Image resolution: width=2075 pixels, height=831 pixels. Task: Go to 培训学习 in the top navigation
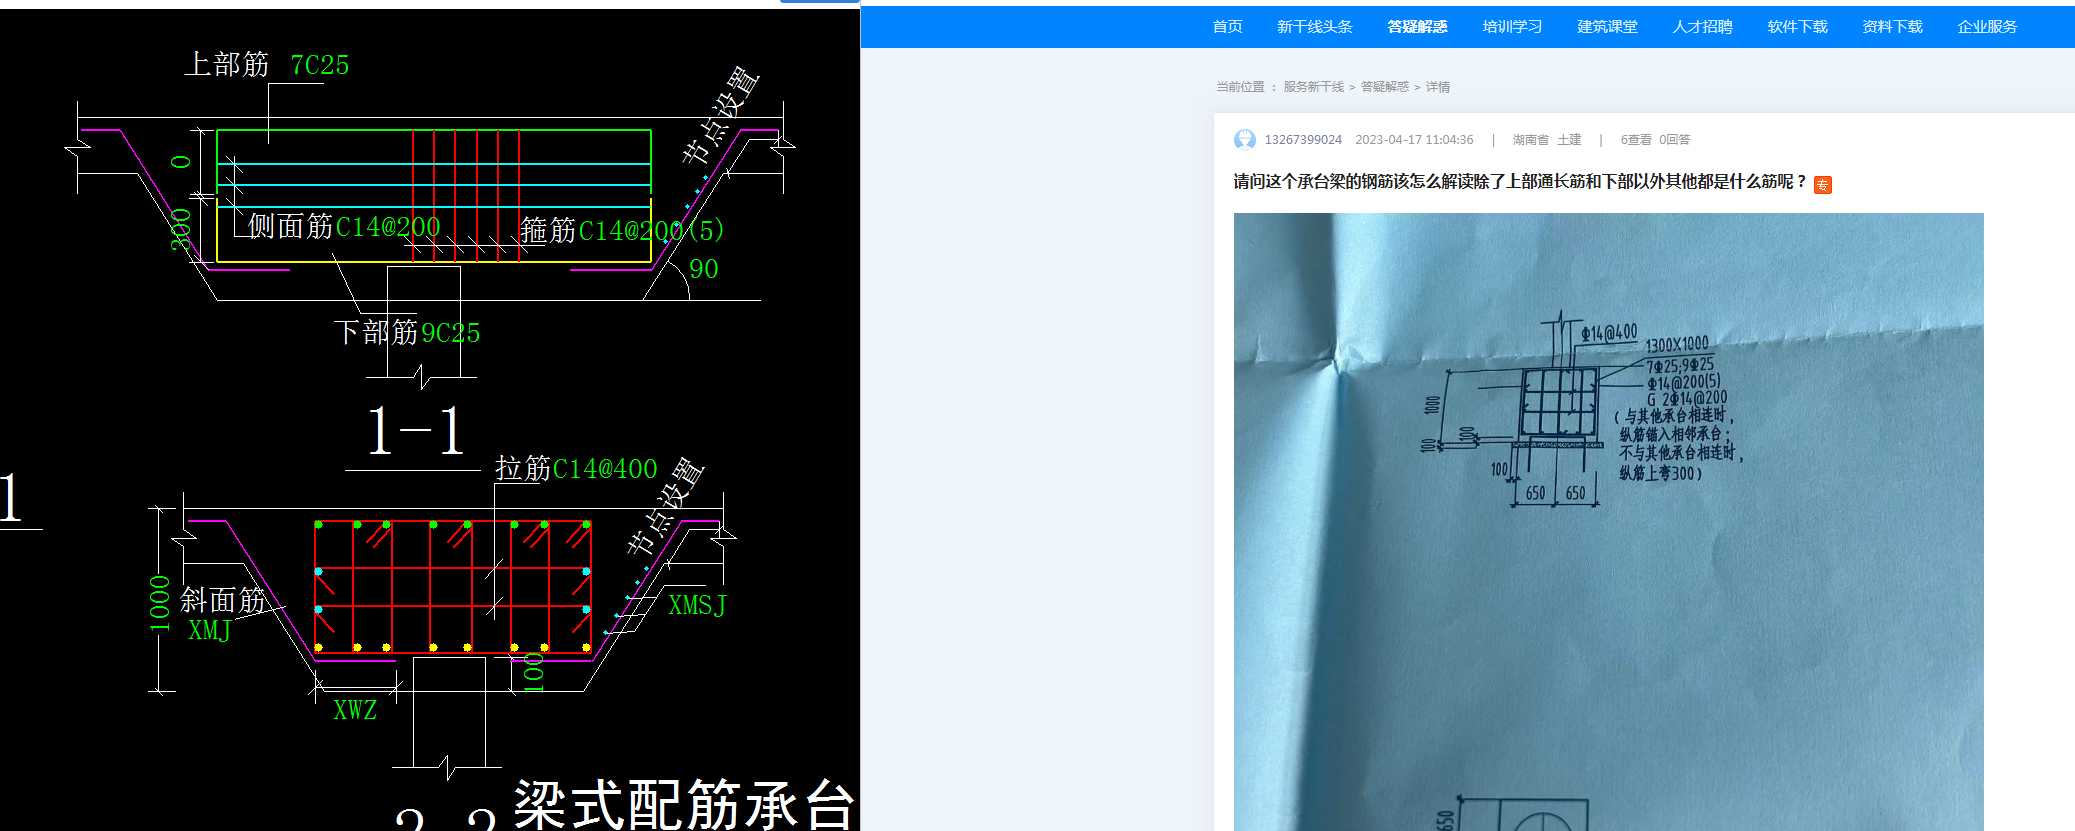click(1512, 27)
